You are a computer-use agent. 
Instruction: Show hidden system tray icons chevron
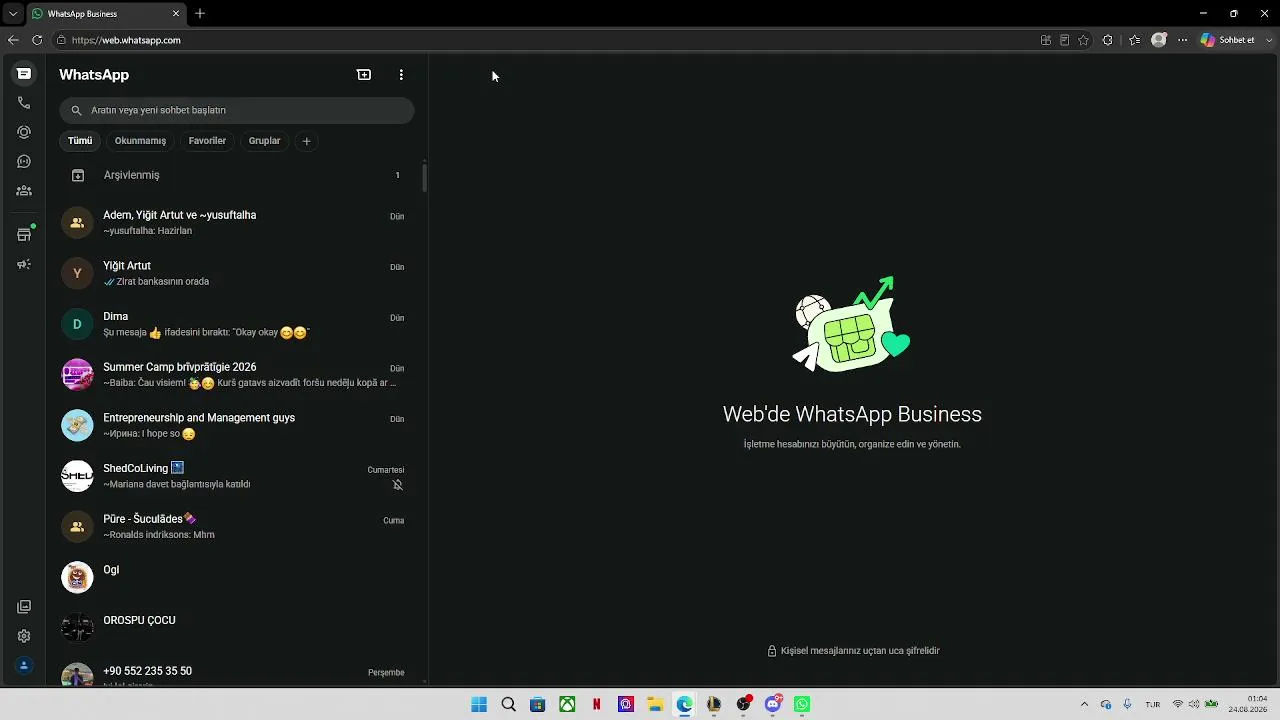tap(1084, 704)
